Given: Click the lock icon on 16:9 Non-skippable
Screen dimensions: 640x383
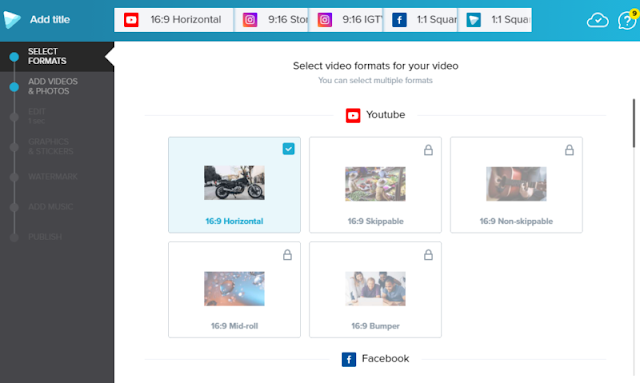Looking at the screenshot, I should (569, 150).
